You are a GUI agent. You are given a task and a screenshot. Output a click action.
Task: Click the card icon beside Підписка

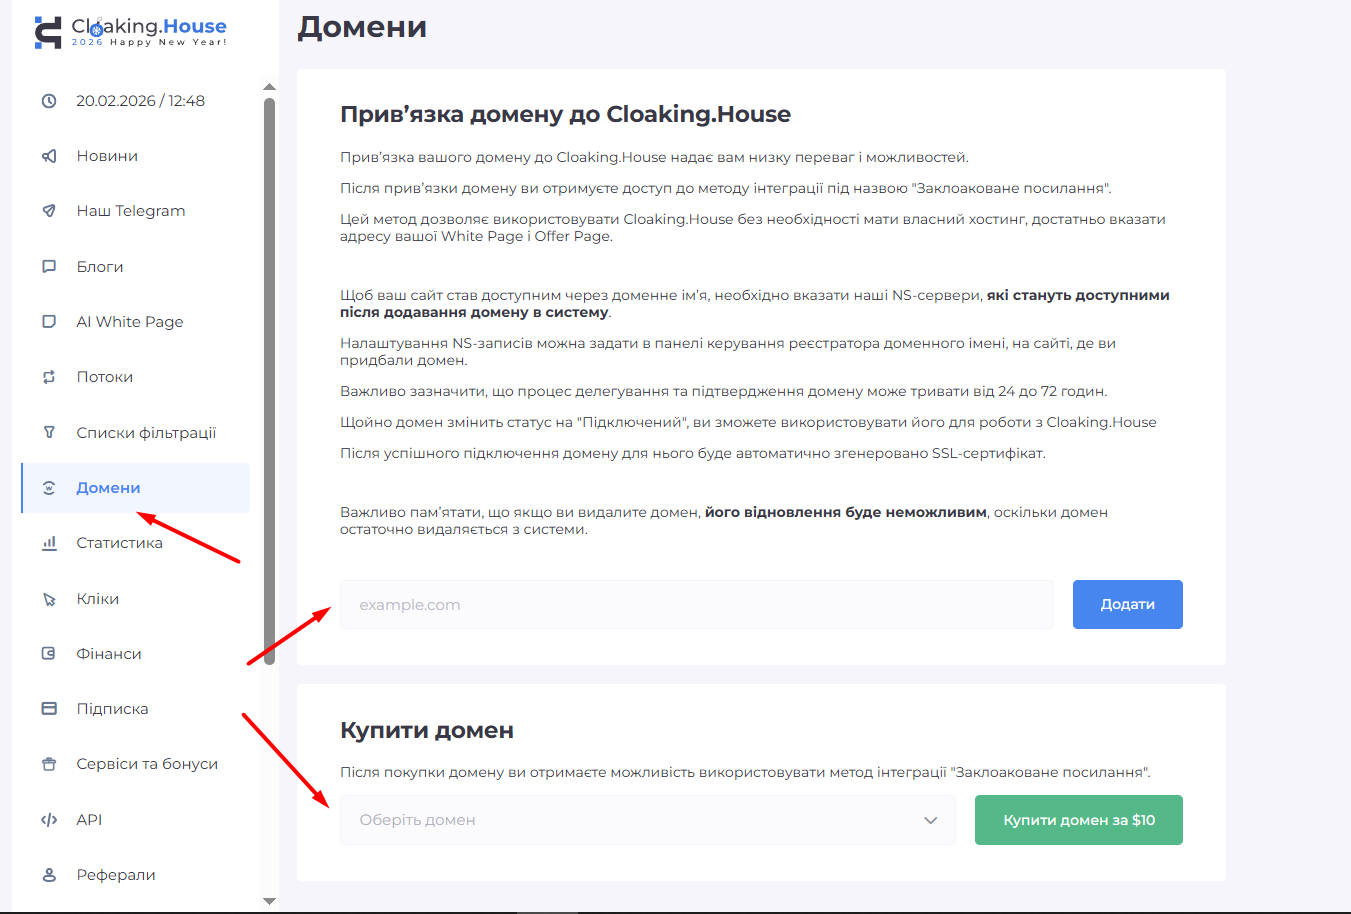point(49,708)
